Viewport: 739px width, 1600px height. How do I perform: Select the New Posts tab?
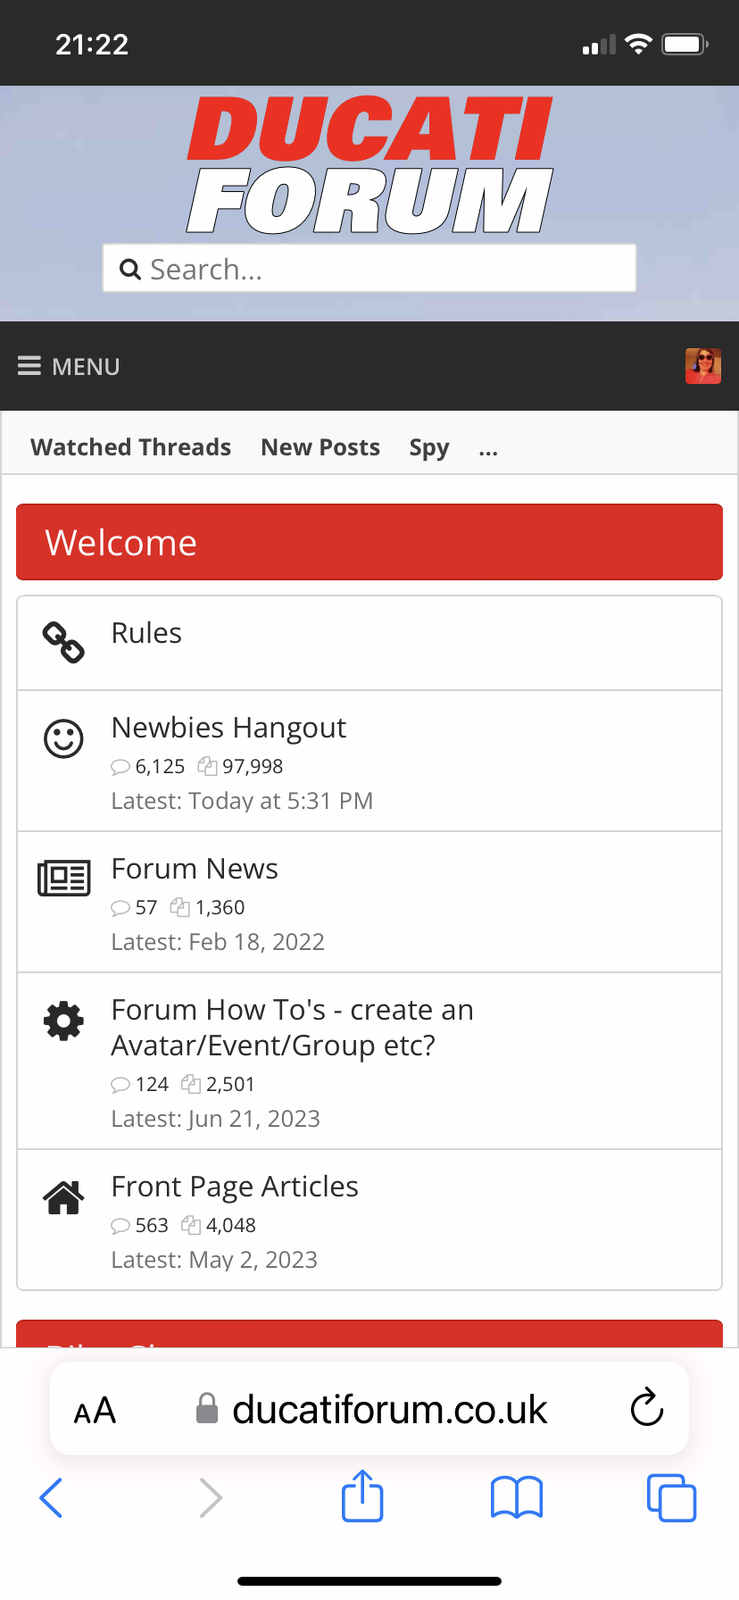[x=320, y=447]
